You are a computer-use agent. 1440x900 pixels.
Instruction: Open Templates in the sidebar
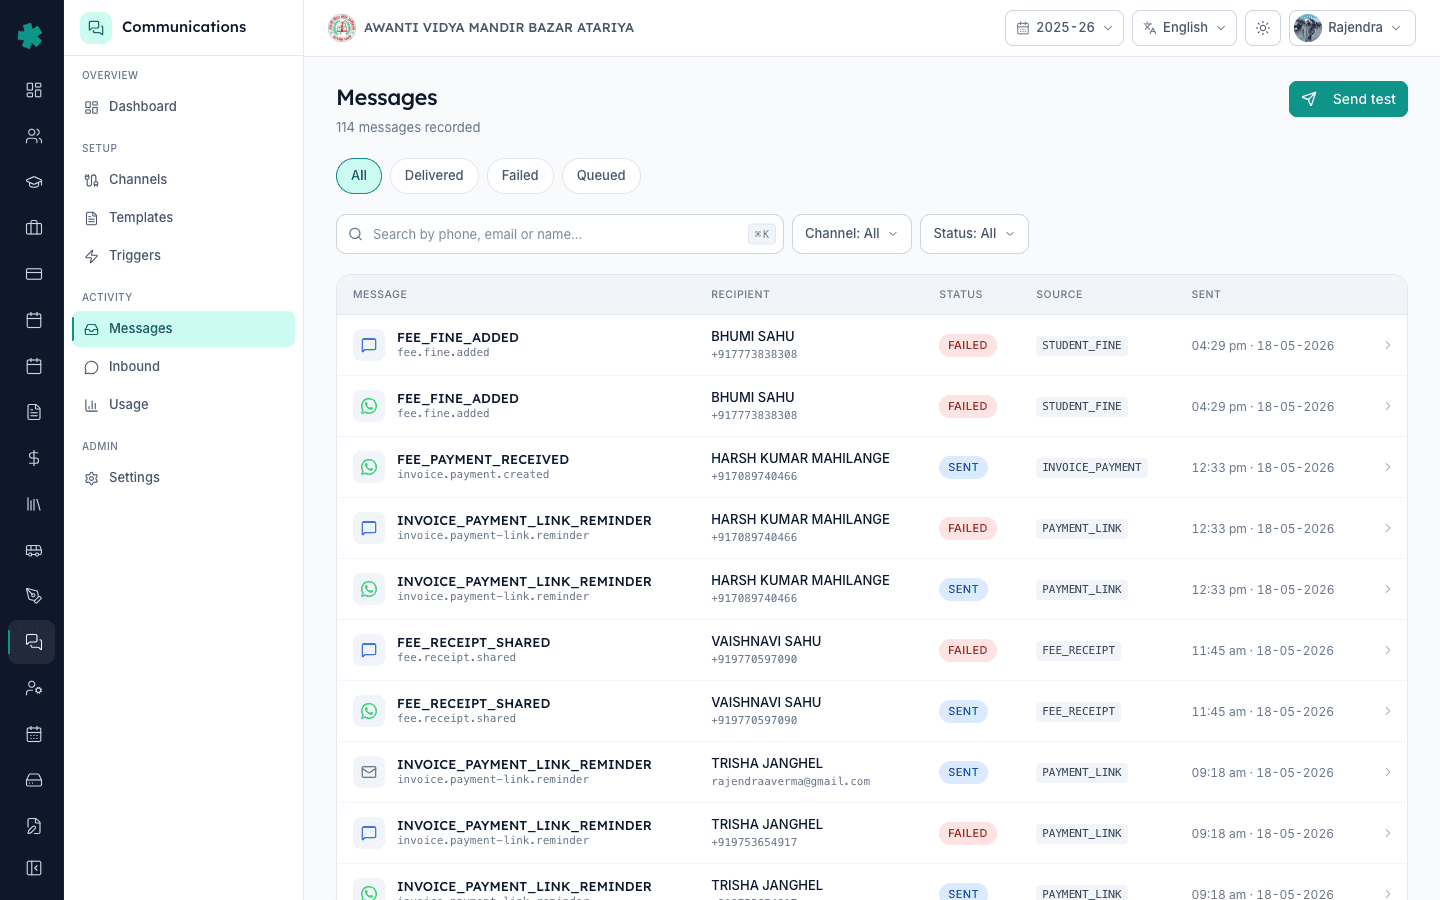click(183, 218)
